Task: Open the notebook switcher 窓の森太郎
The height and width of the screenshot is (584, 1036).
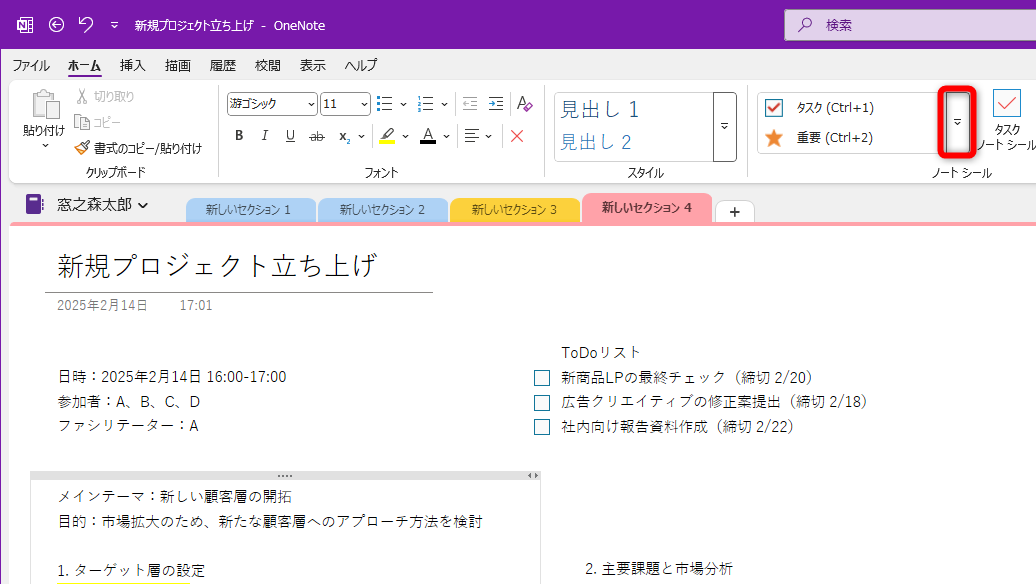Action: tap(90, 203)
